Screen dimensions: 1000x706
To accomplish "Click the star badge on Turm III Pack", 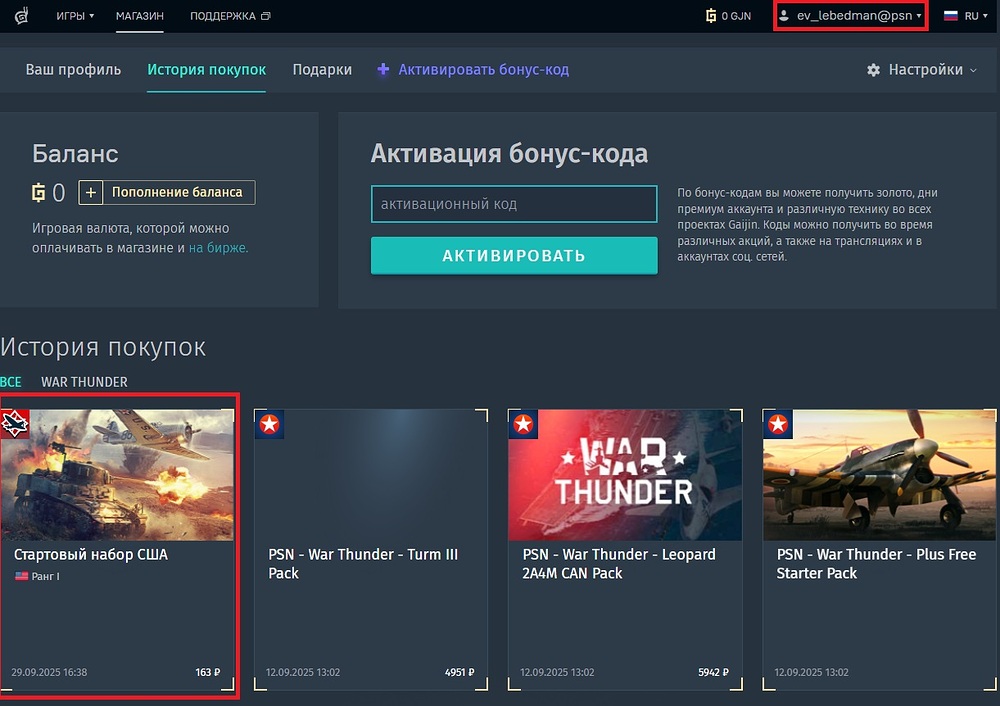I will pyautogui.click(x=270, y=424).
